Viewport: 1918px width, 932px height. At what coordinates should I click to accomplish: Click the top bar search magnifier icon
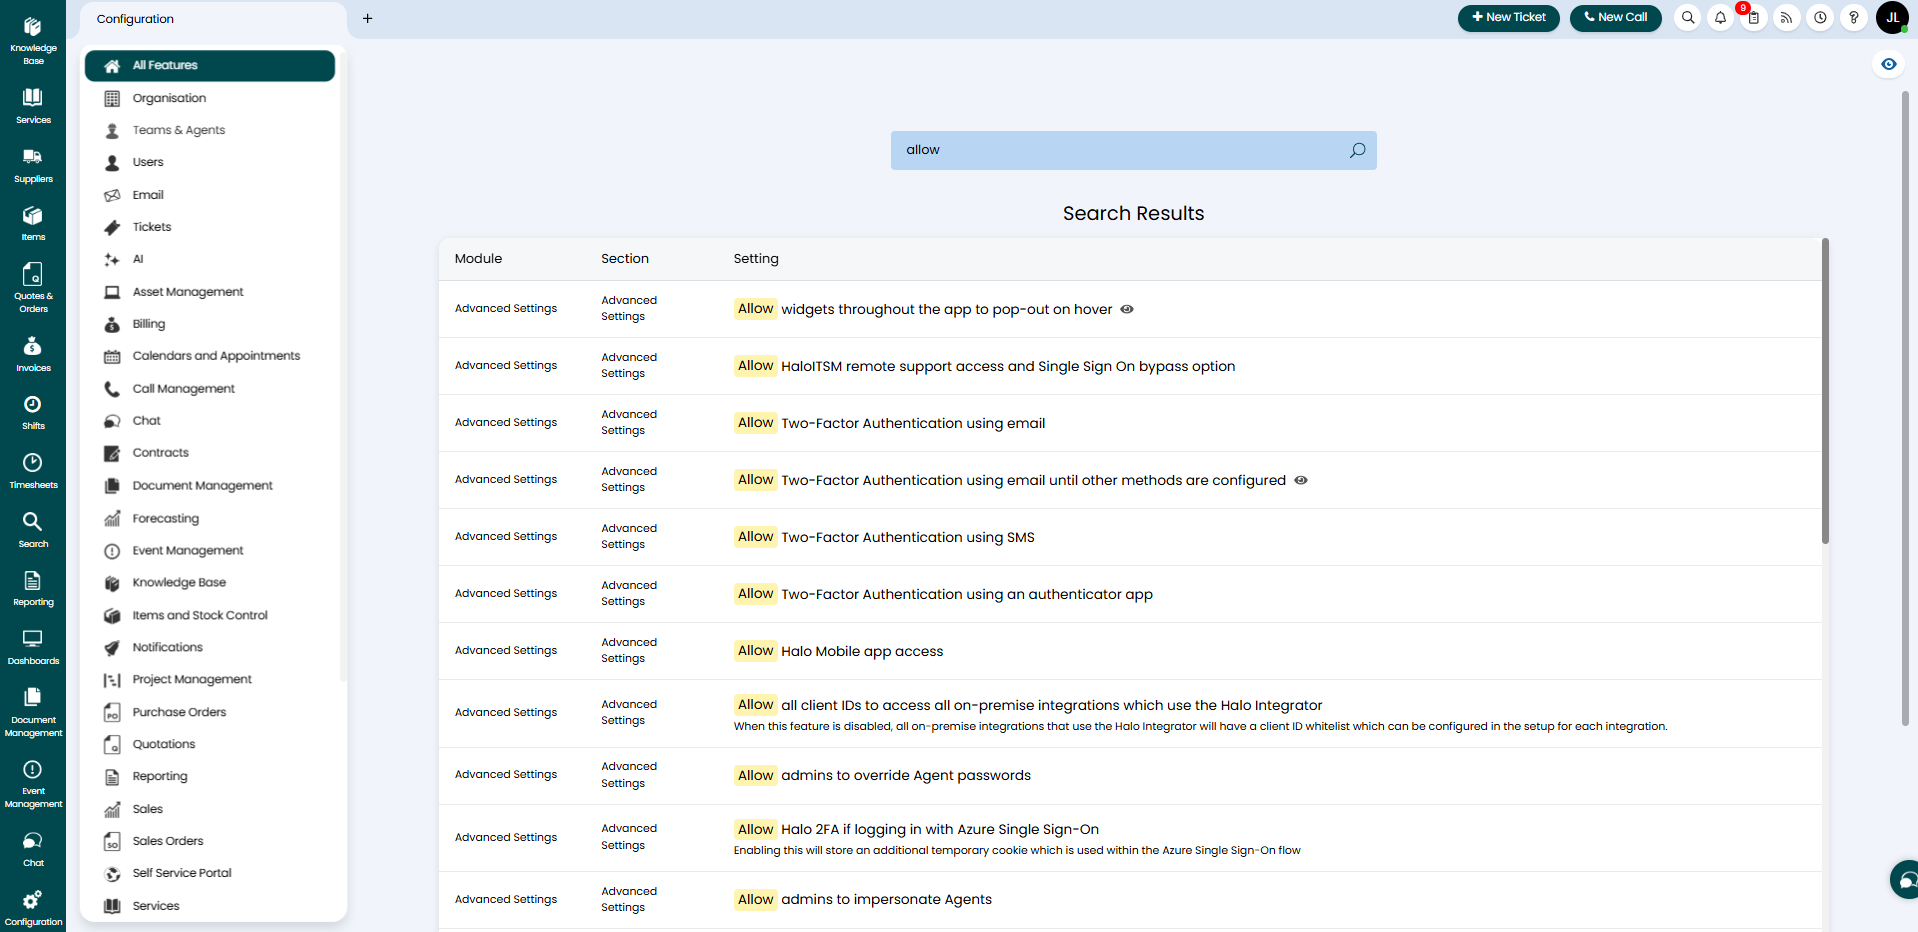(x=1687, y=18)
